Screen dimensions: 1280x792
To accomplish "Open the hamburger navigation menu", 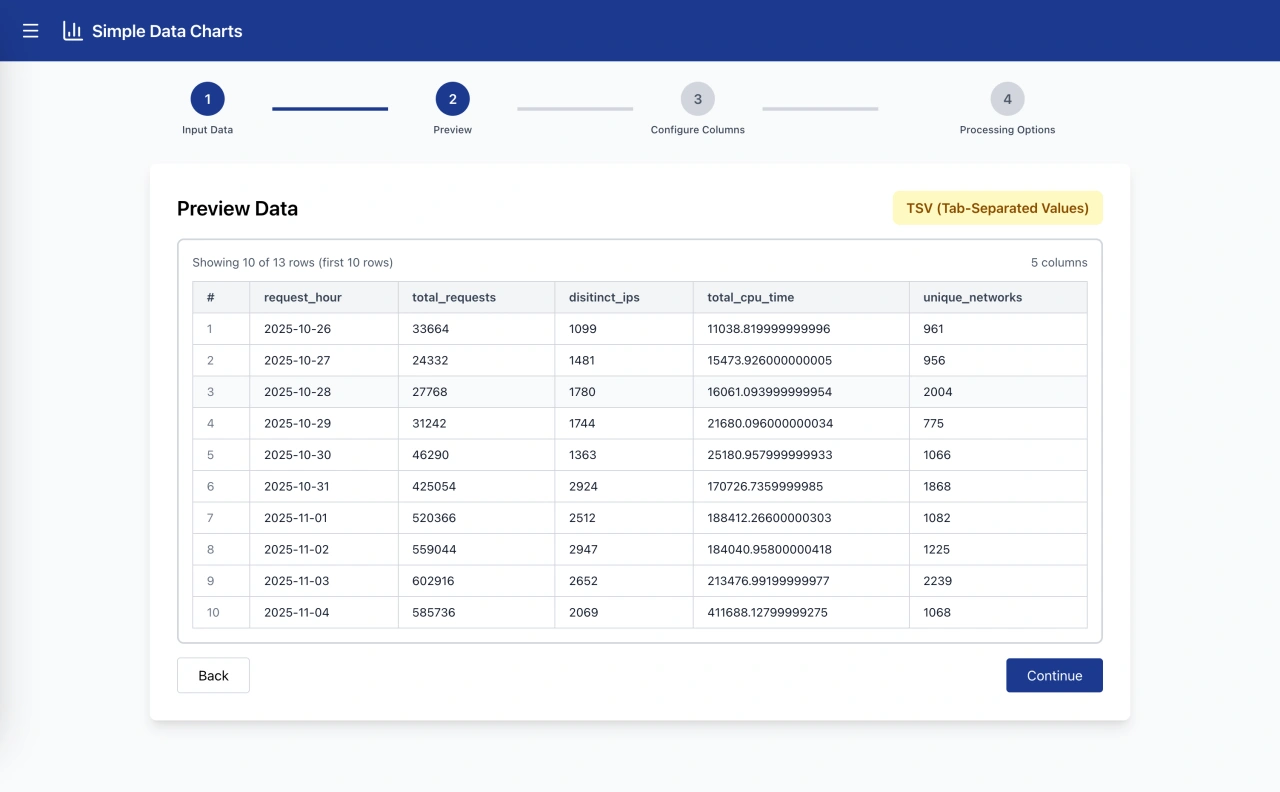I will click(x=30, y=30).
